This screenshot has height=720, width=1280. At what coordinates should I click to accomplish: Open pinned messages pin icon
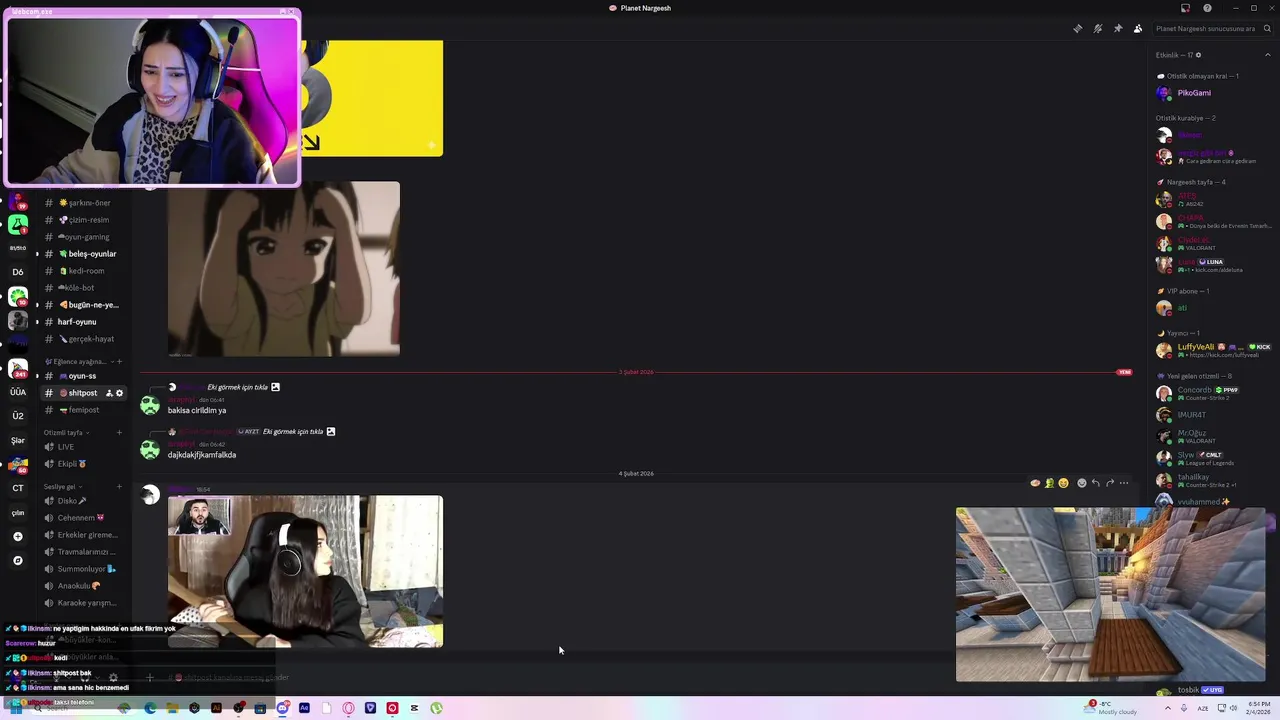click(x=1118, y=29)
